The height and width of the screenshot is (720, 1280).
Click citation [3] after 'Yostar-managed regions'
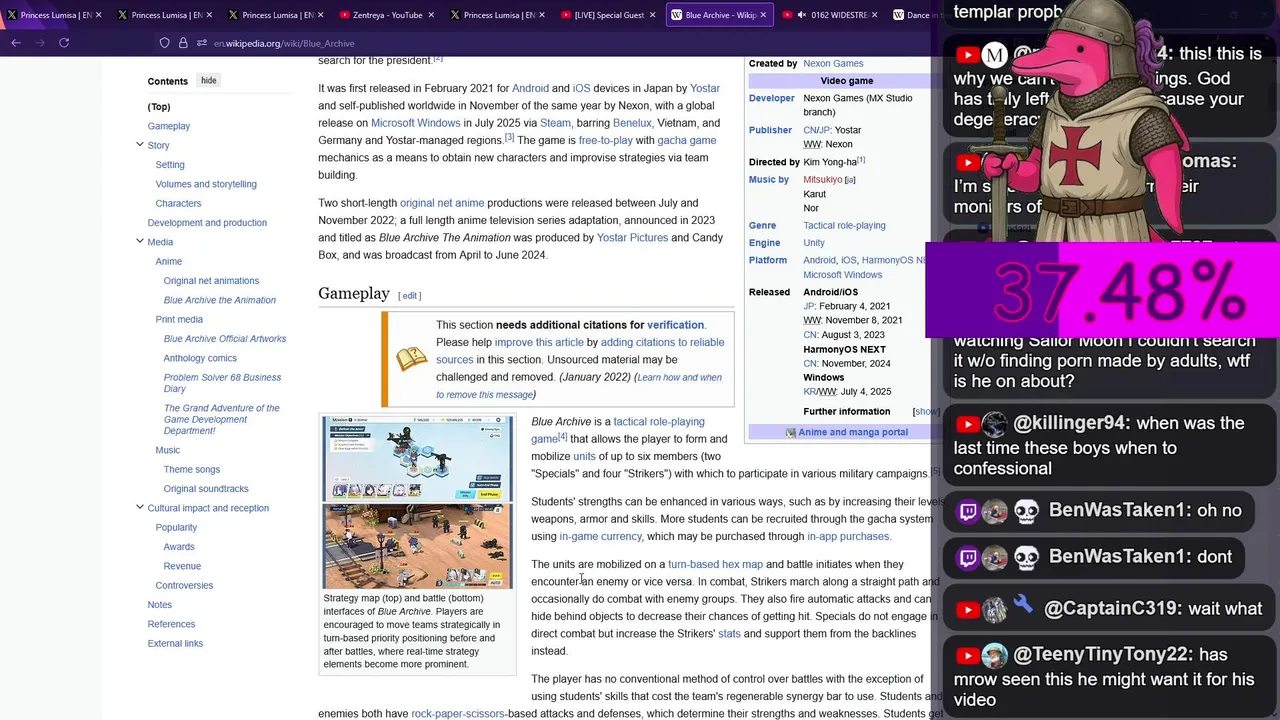509,138
